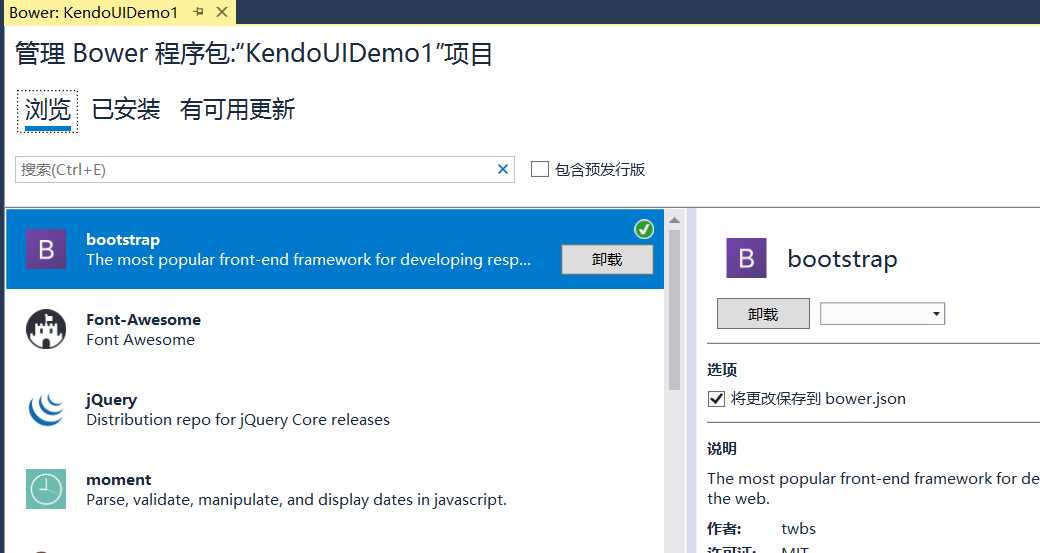Select the Font-Awesome package row
The height and width of the screenshot is (553, 1040).
[335, 329]
